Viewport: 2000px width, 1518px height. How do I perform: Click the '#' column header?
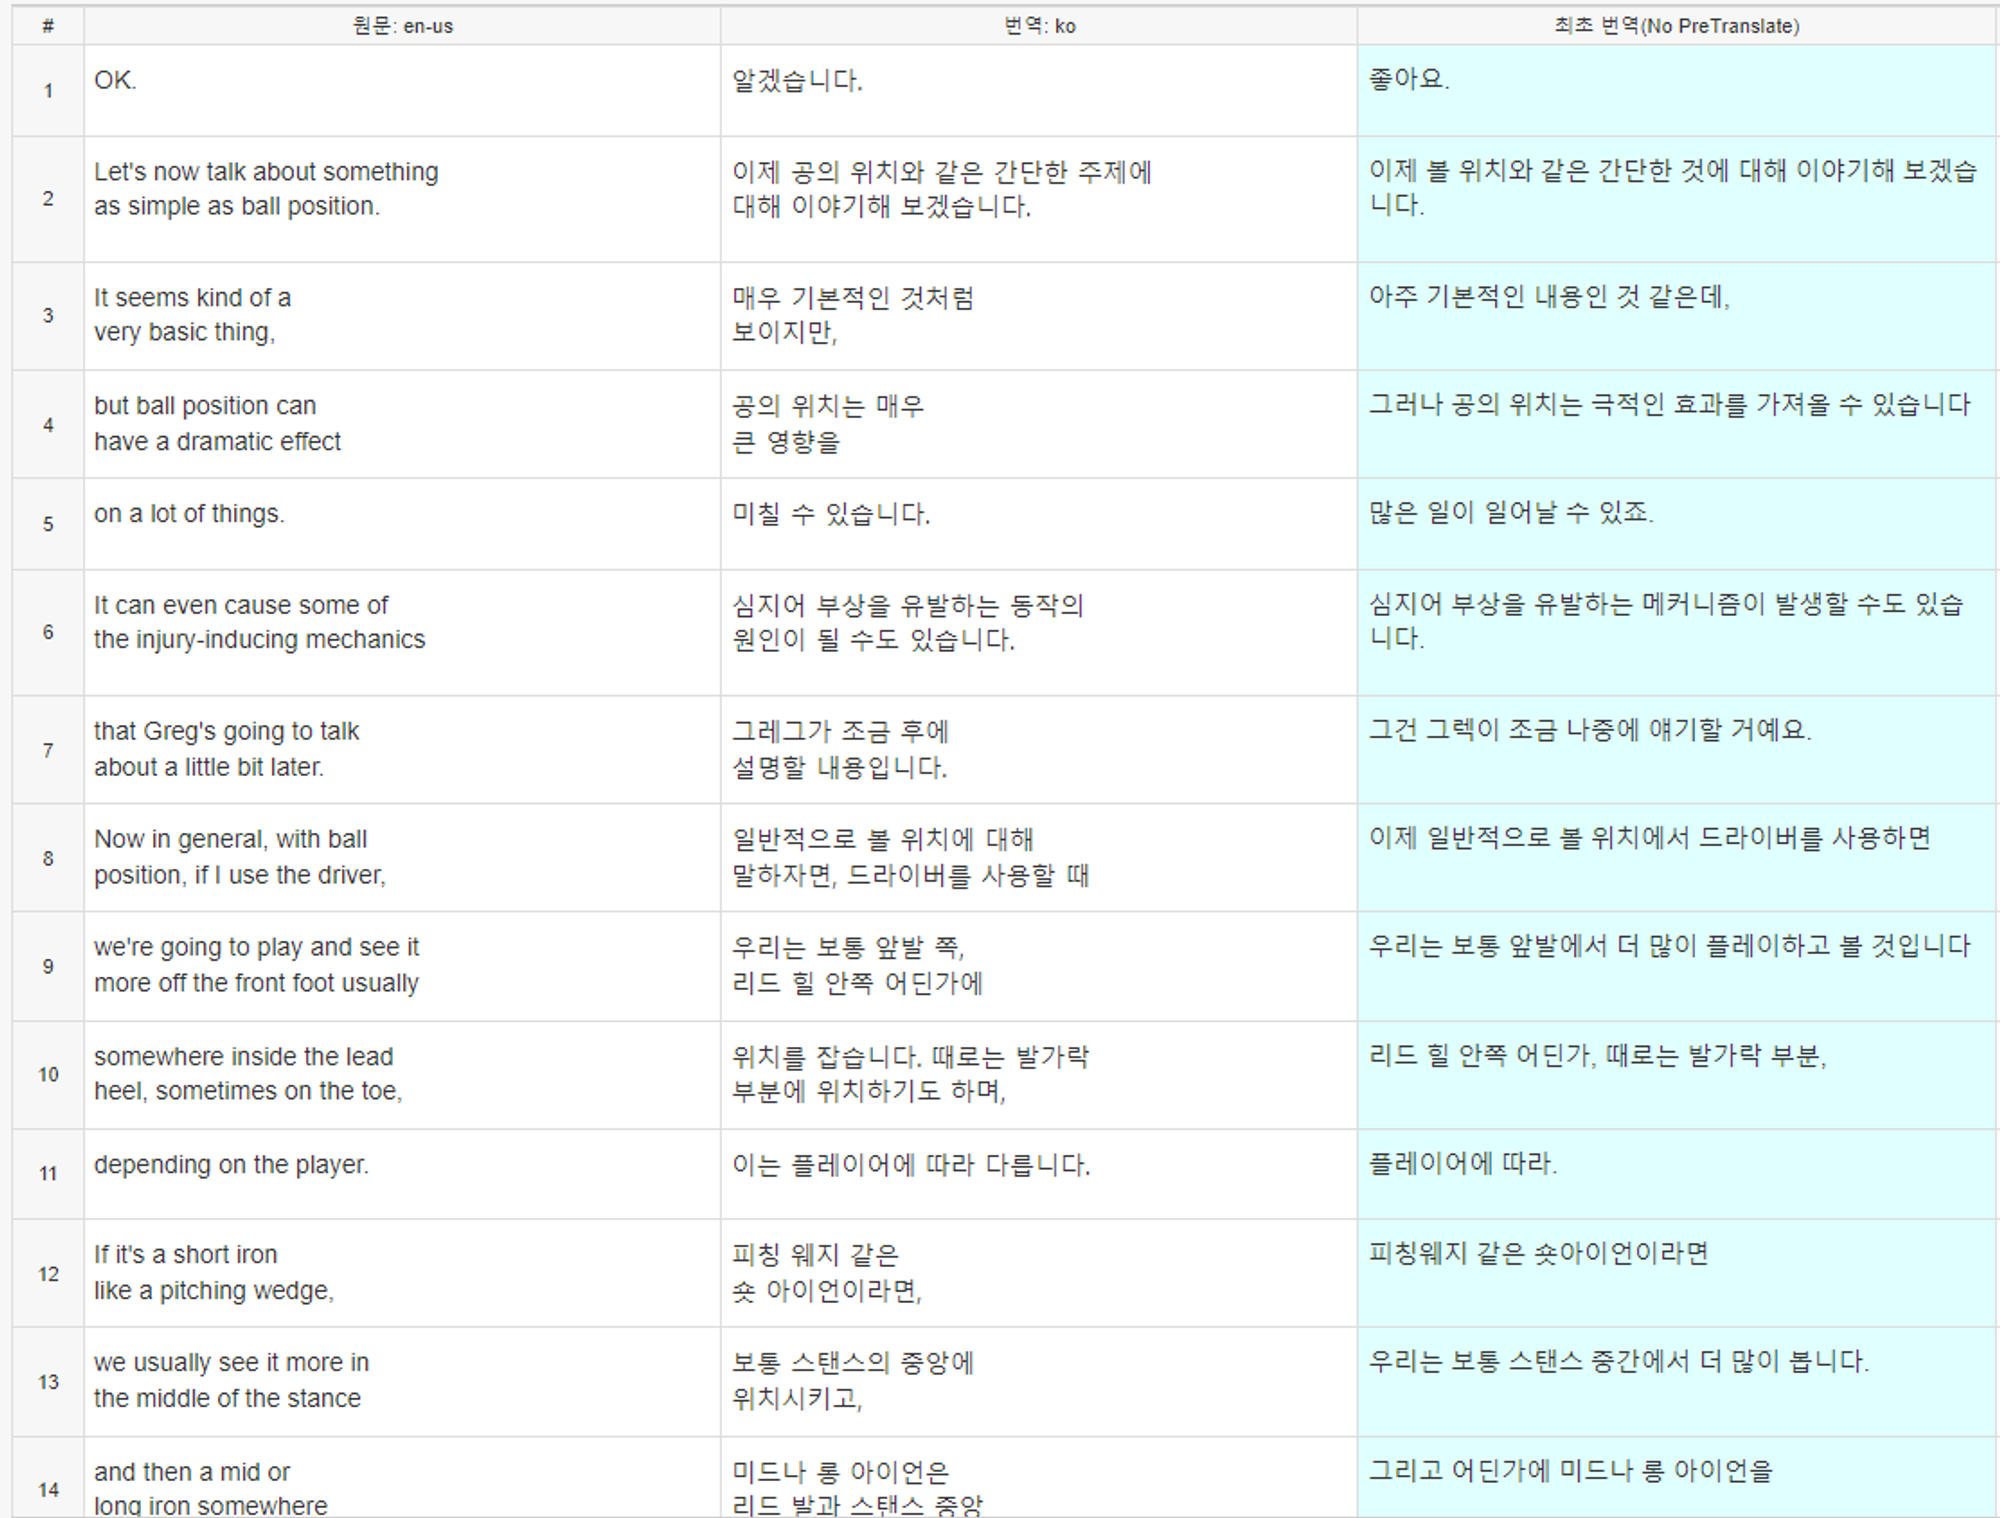pos(47,26)
